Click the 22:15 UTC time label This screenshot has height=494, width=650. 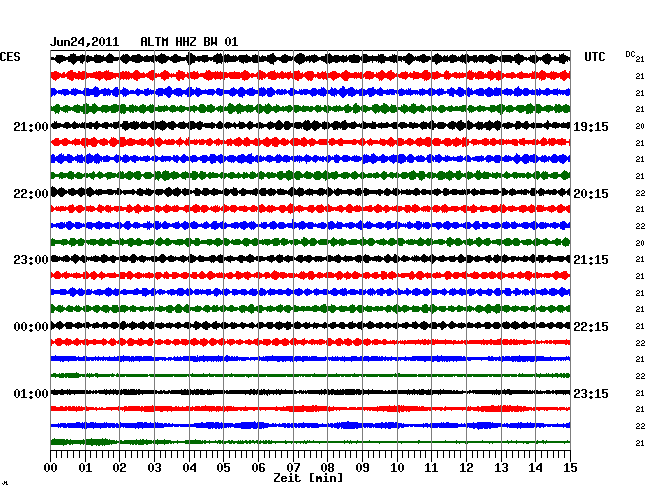point(591,327)
